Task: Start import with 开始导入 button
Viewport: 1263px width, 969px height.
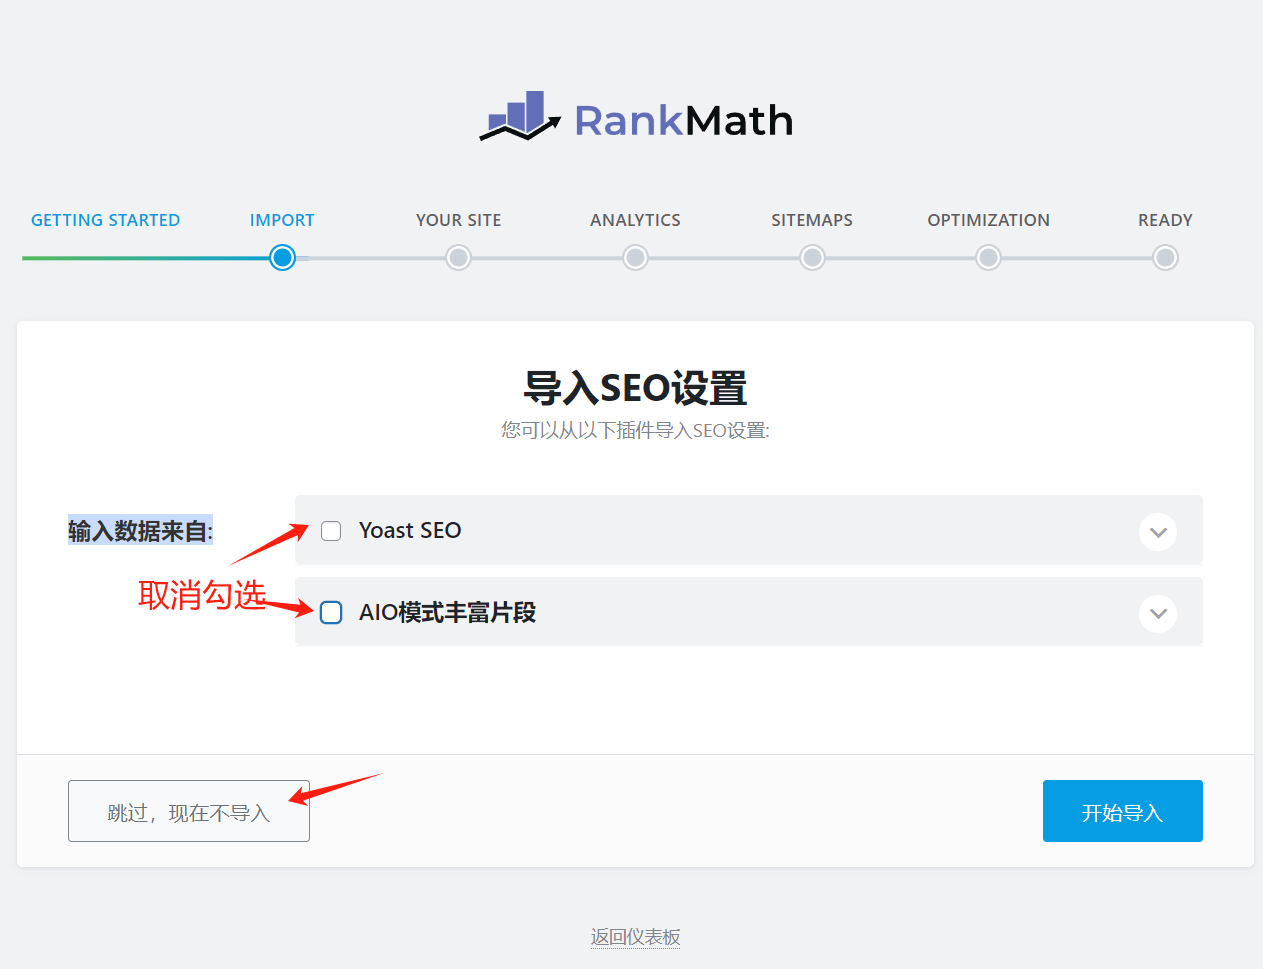Action: (x=1122, y=811)
